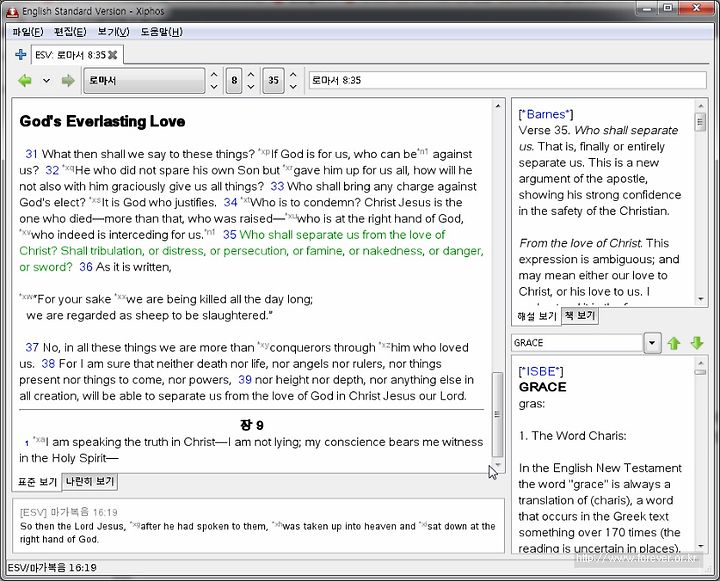720x581 pixels.
Task: Click verse number 33 link
Action: [x=277, y=186]
